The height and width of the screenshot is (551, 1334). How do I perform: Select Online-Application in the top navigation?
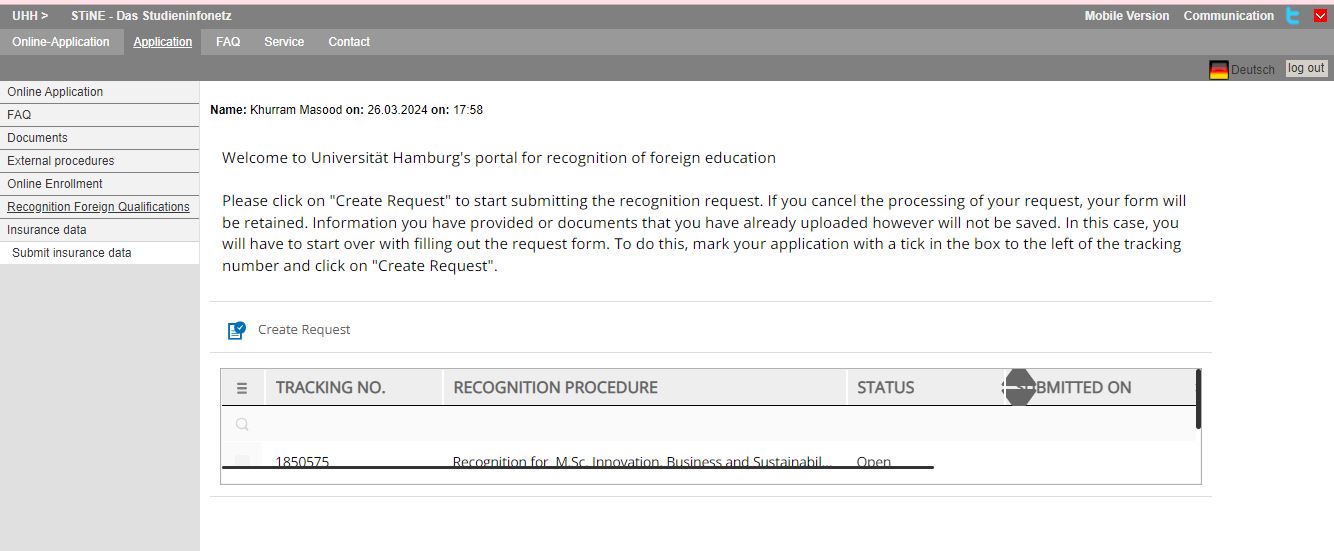(x=61, y=42)
